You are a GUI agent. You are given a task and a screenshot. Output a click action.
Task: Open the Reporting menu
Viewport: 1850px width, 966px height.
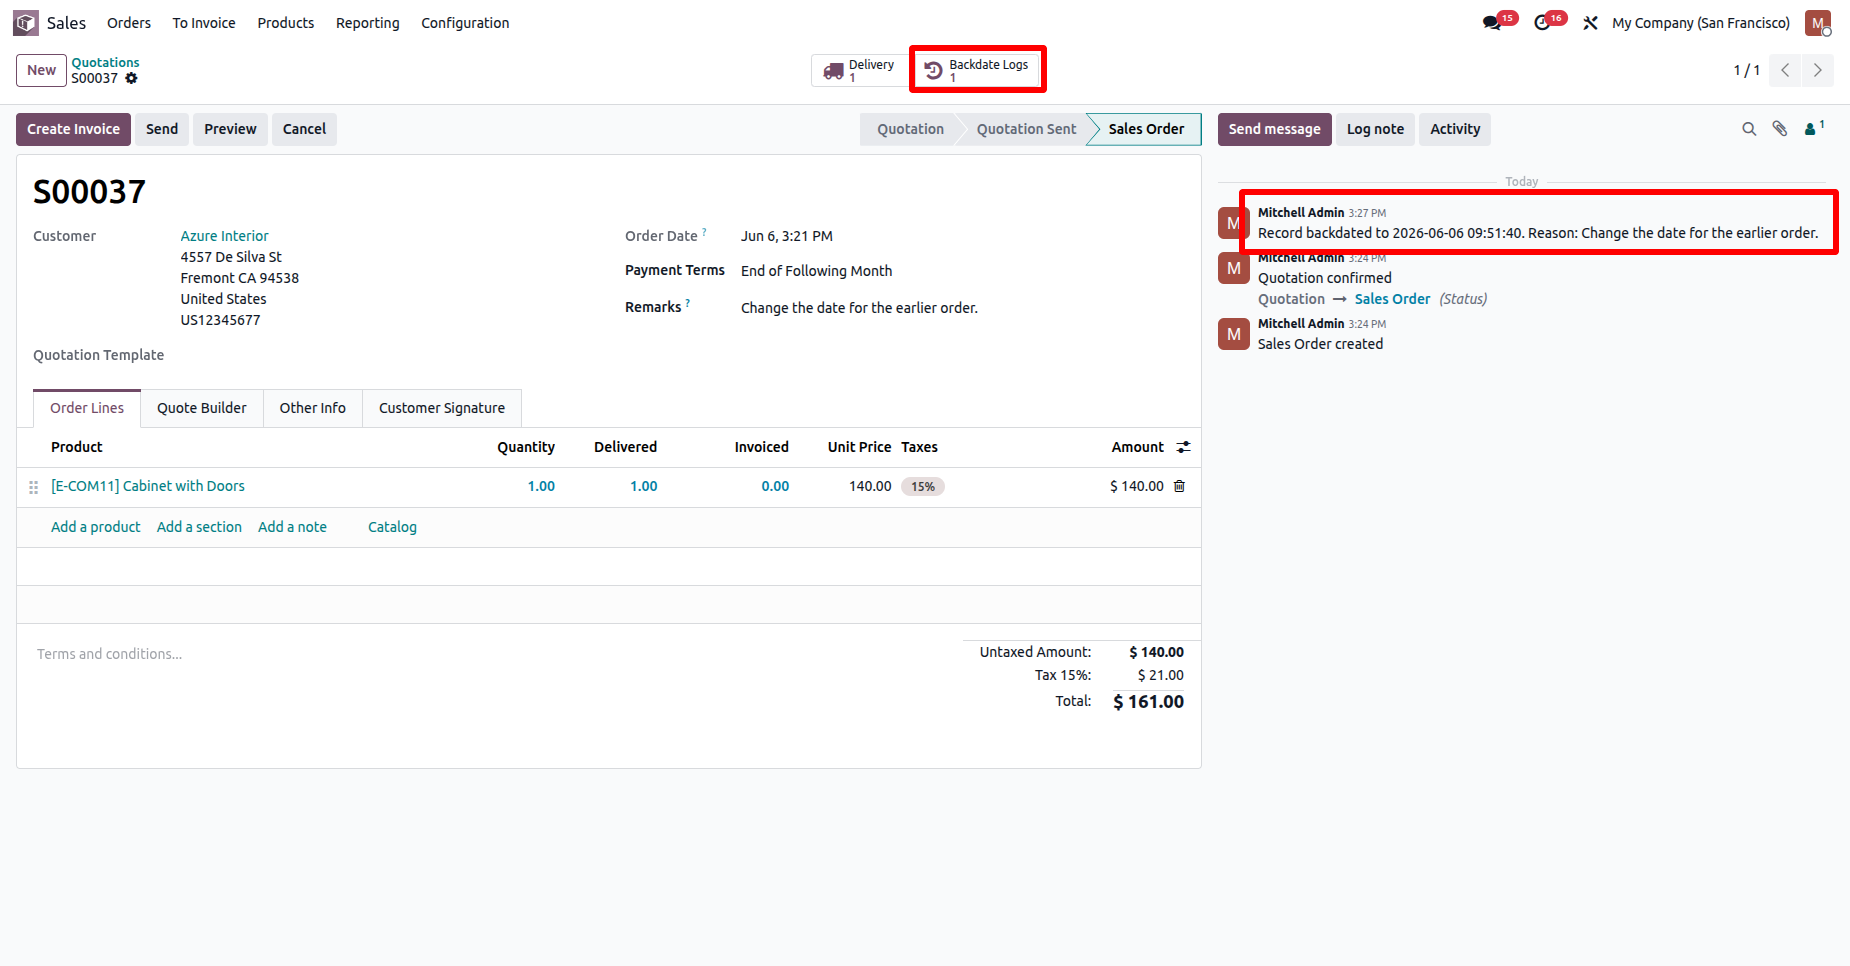367,23
